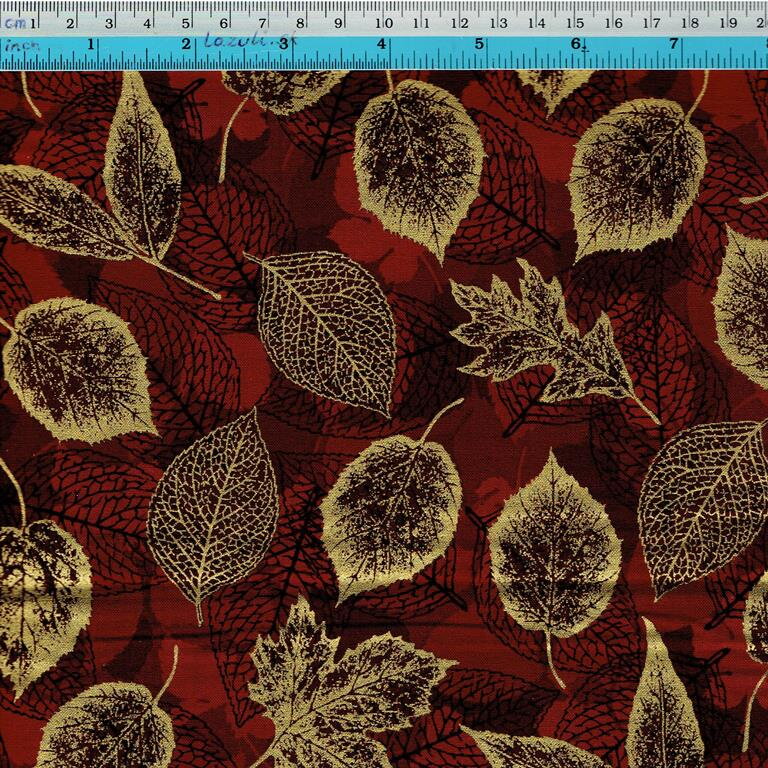Click the "7" mark on the blue inch ruler
The width and height of the screenshot is (768, 768).
(673, 44)
